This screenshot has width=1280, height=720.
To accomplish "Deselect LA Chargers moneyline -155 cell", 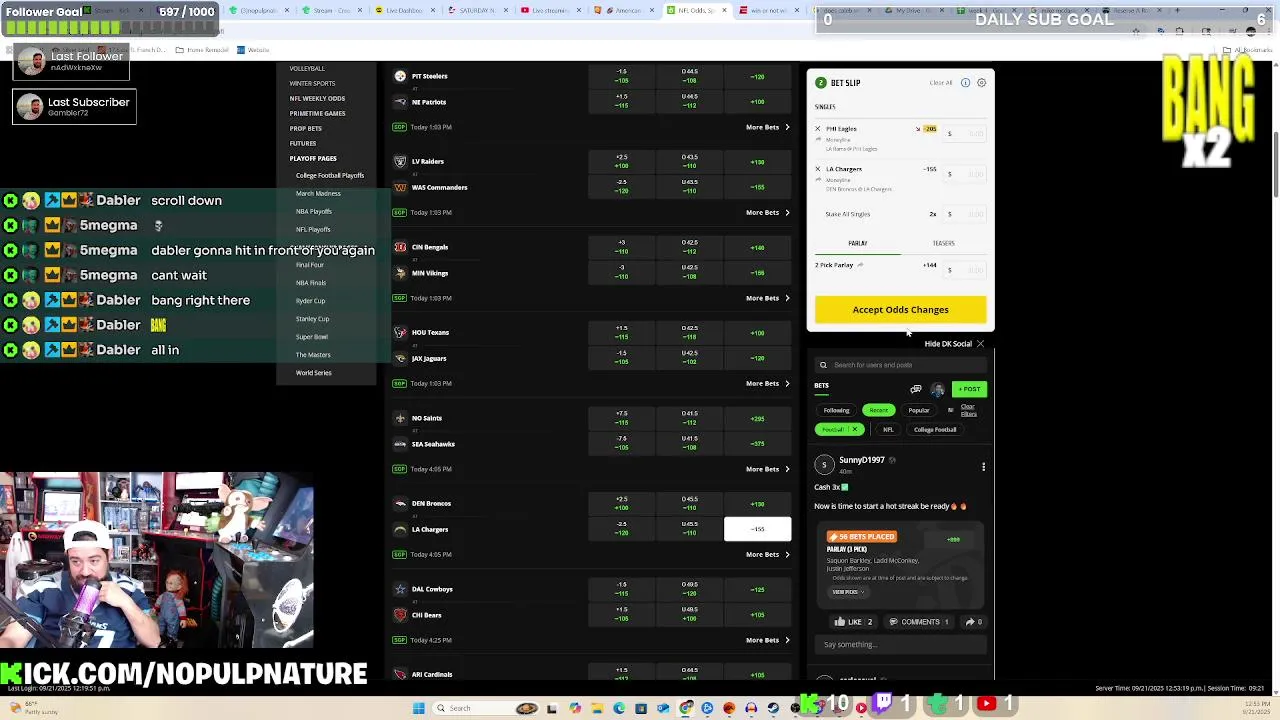I will point(757,529).
